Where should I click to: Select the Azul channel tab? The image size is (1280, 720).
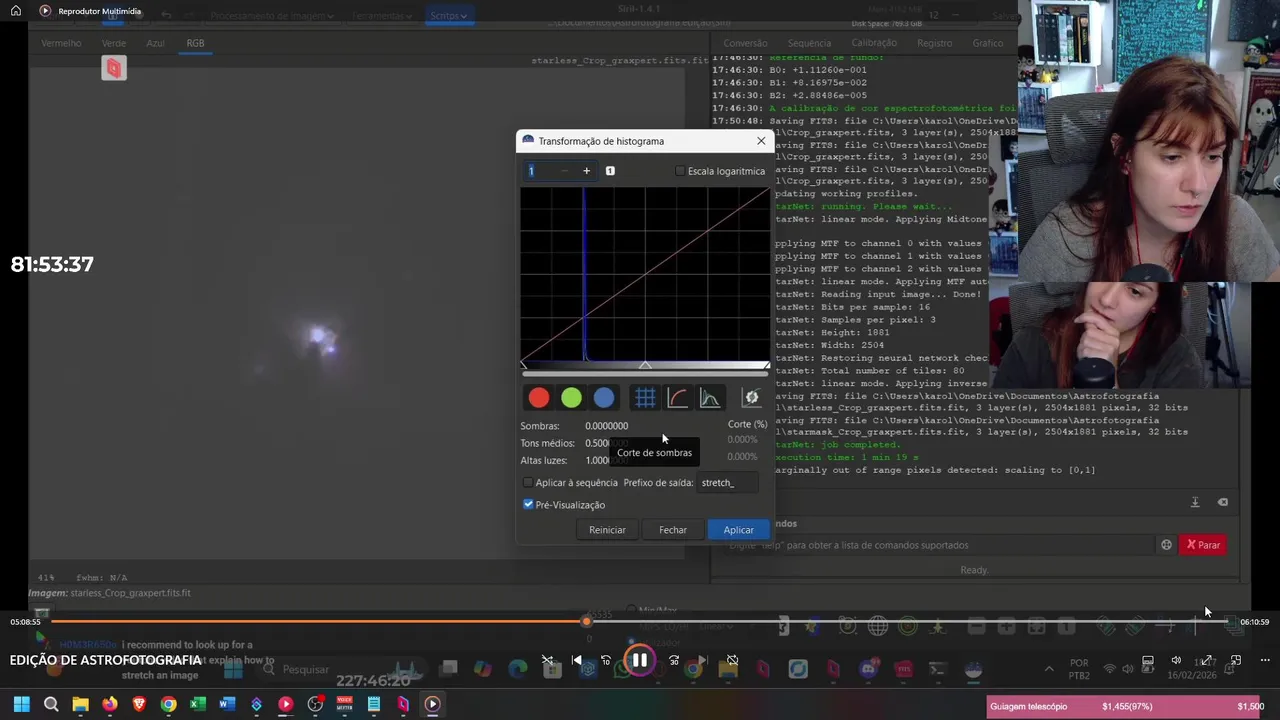click(x=155, y=43)
